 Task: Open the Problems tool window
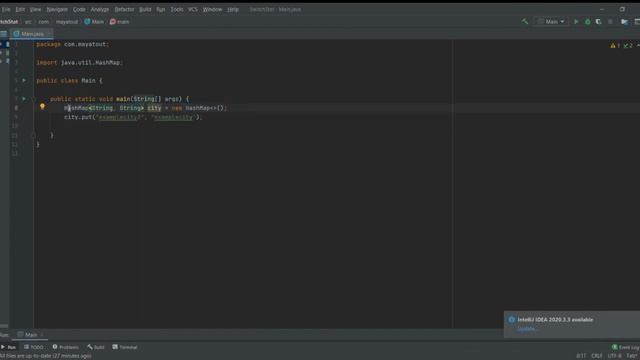click(65, 347)
